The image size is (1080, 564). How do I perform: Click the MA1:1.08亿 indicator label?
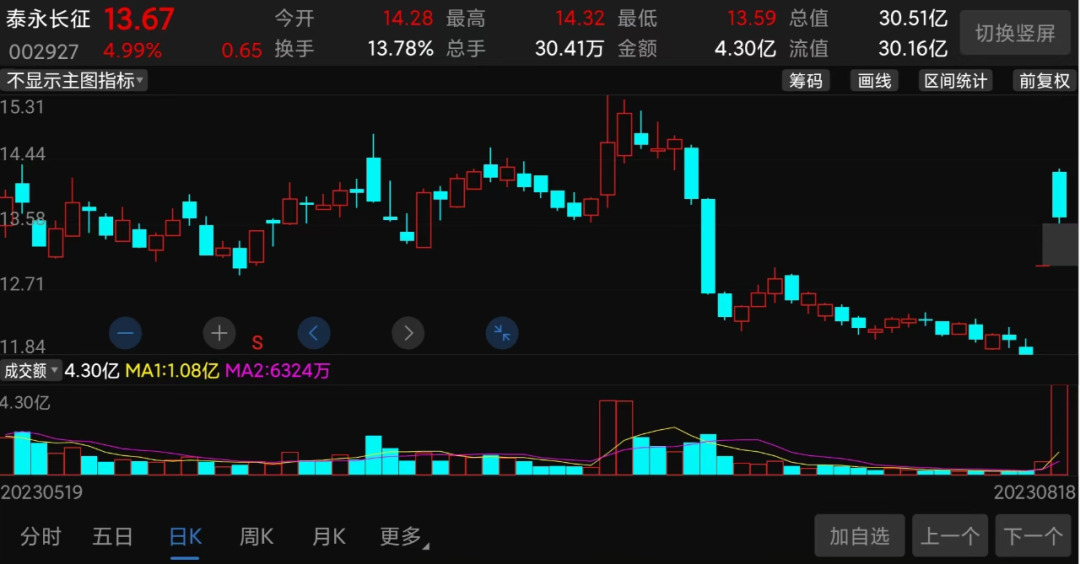pos(172,370)
